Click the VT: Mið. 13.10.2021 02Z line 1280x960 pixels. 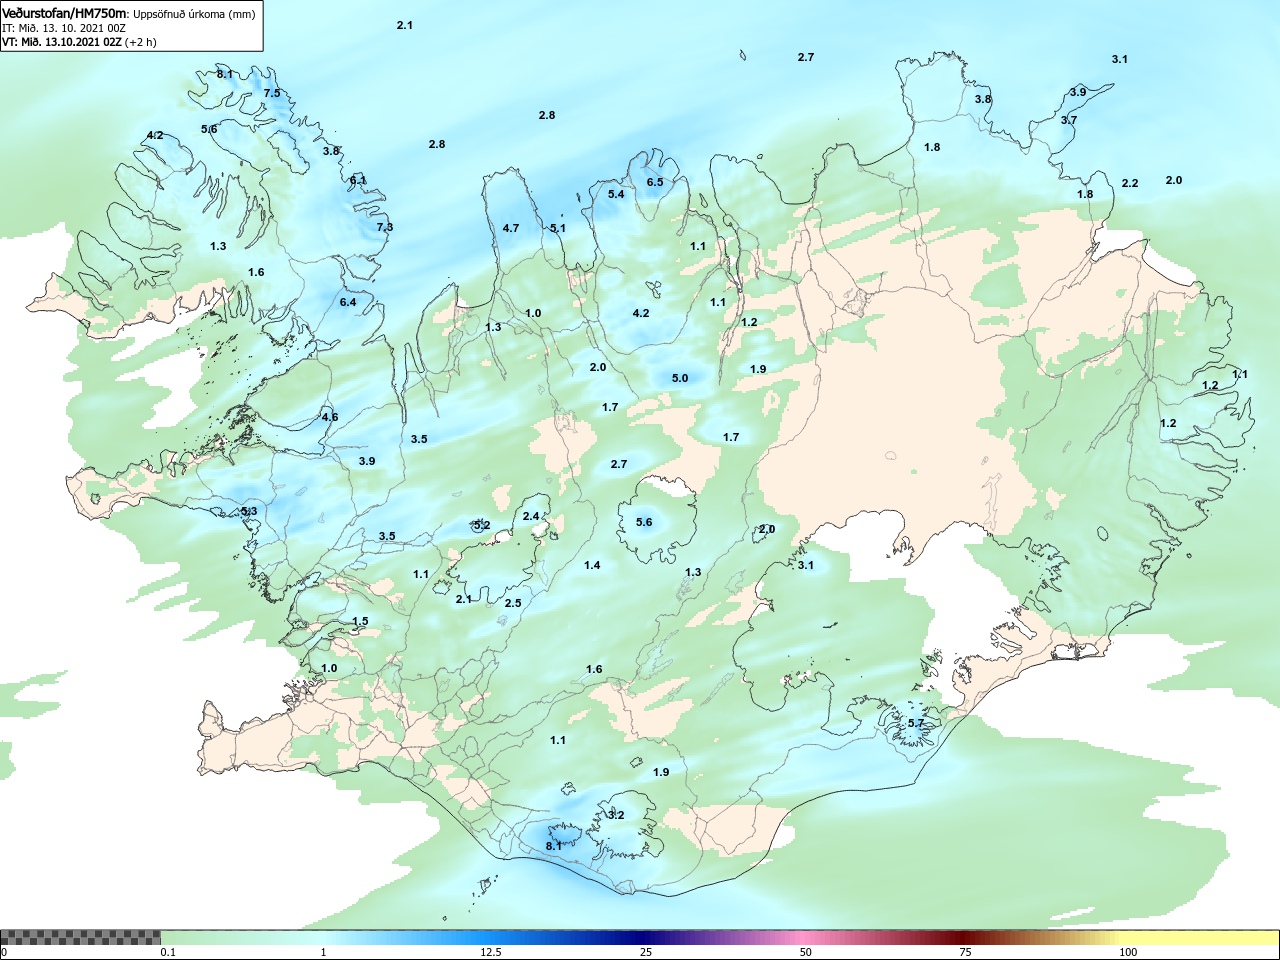coord(79,42)
